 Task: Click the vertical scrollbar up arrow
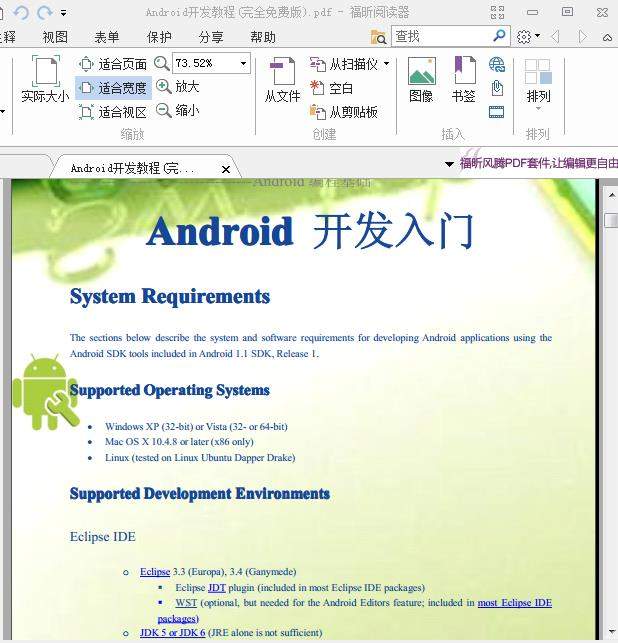coord(611,196)
